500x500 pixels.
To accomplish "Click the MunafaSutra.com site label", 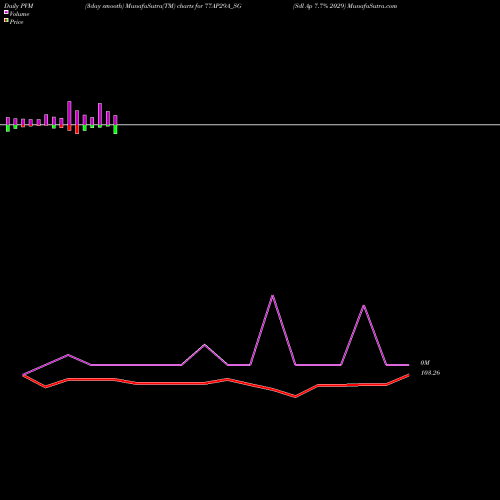I will pyautogui.click(x=372, y=6).
